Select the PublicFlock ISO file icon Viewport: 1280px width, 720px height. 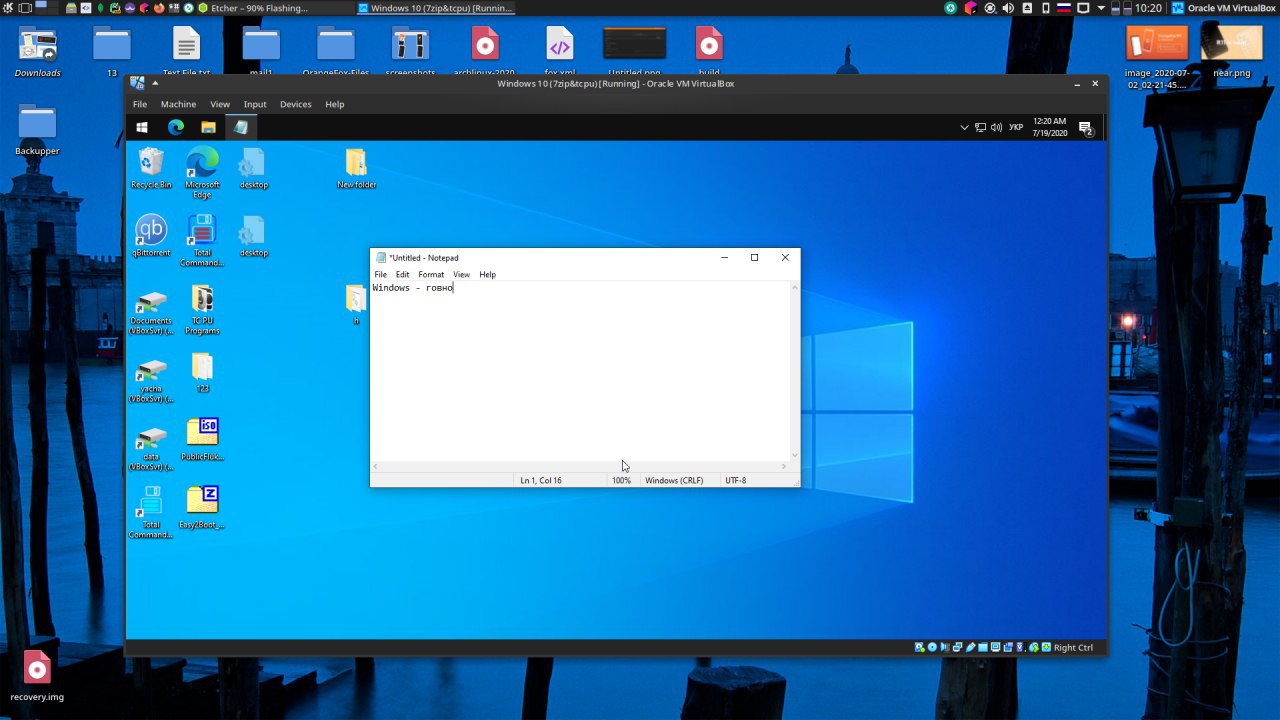pos(202,439)
